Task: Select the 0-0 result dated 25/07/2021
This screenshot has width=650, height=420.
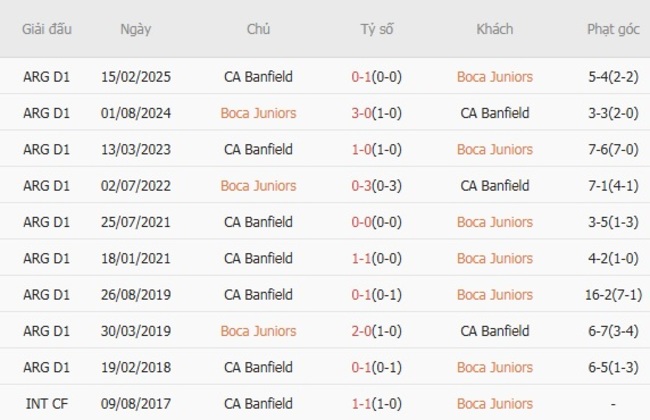Action: [376, 222]
